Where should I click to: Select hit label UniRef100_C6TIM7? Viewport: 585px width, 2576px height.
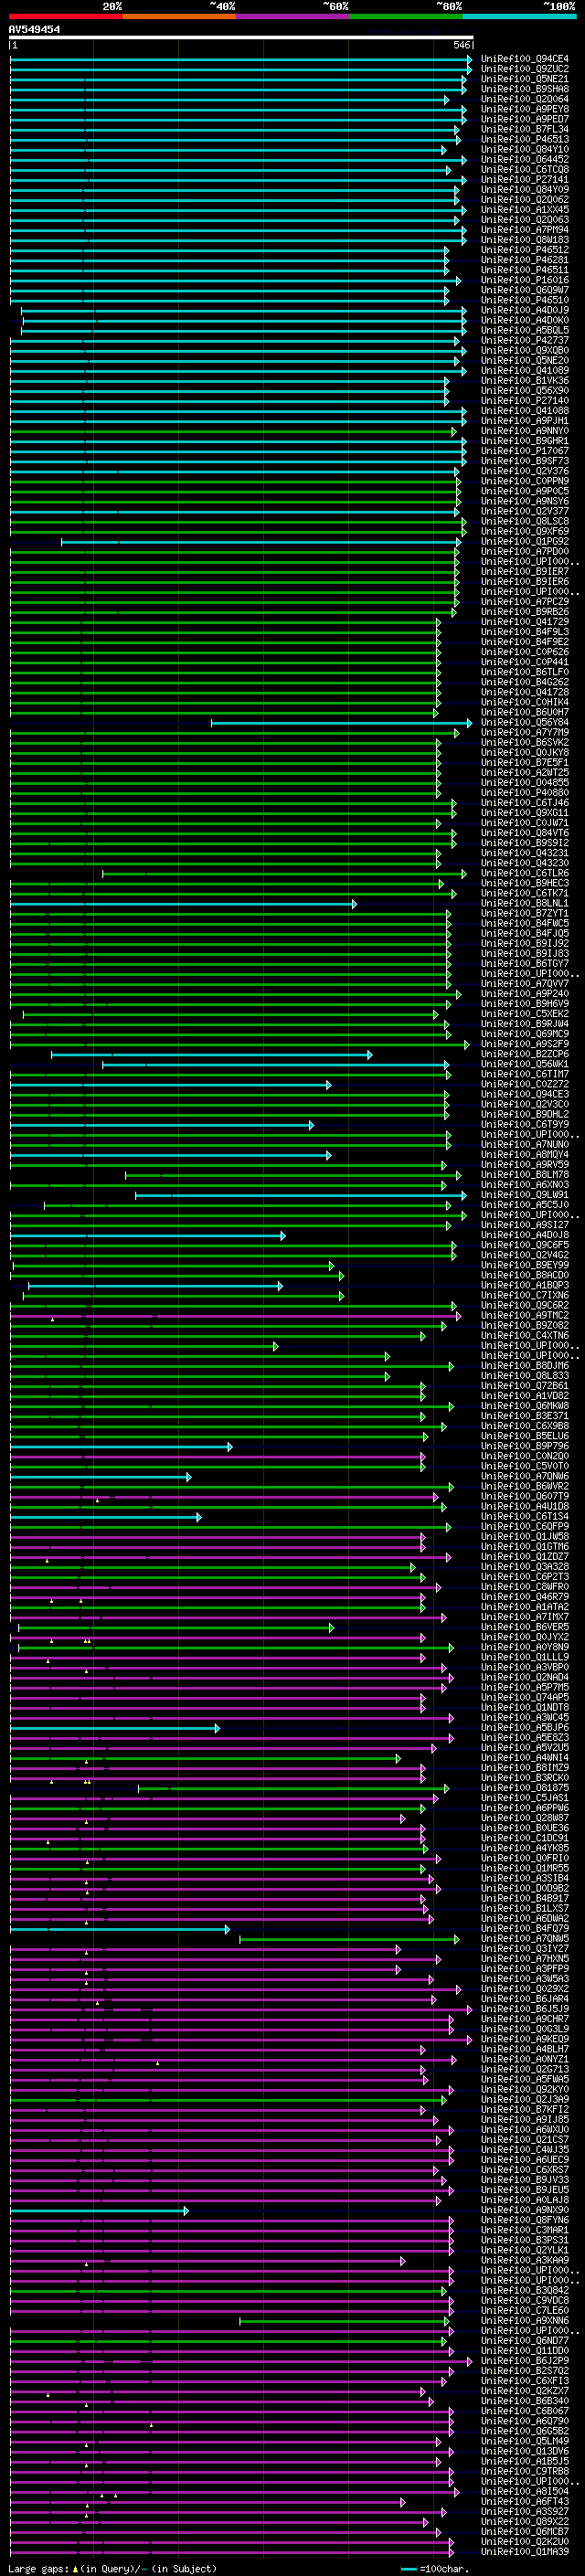[524, 1074]
